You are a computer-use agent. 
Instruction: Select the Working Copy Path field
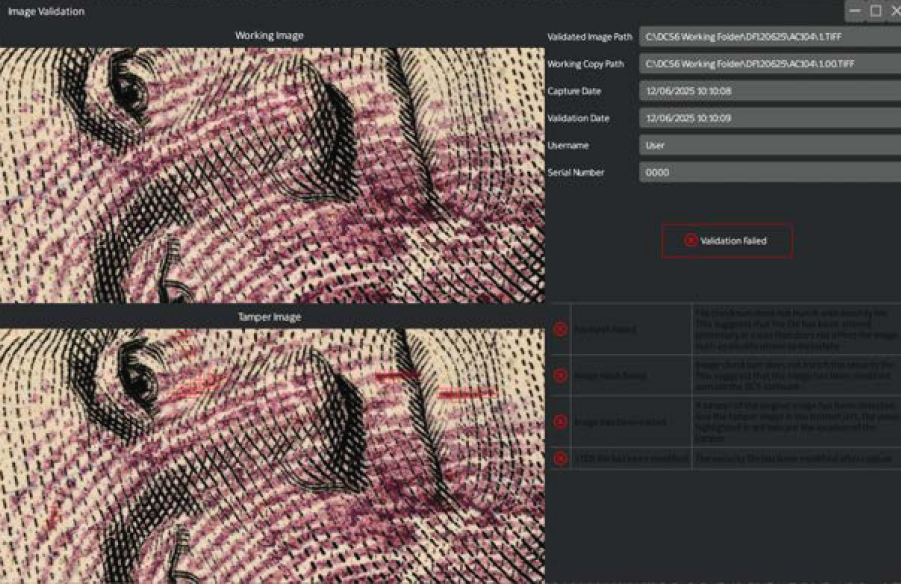point(770,64)
